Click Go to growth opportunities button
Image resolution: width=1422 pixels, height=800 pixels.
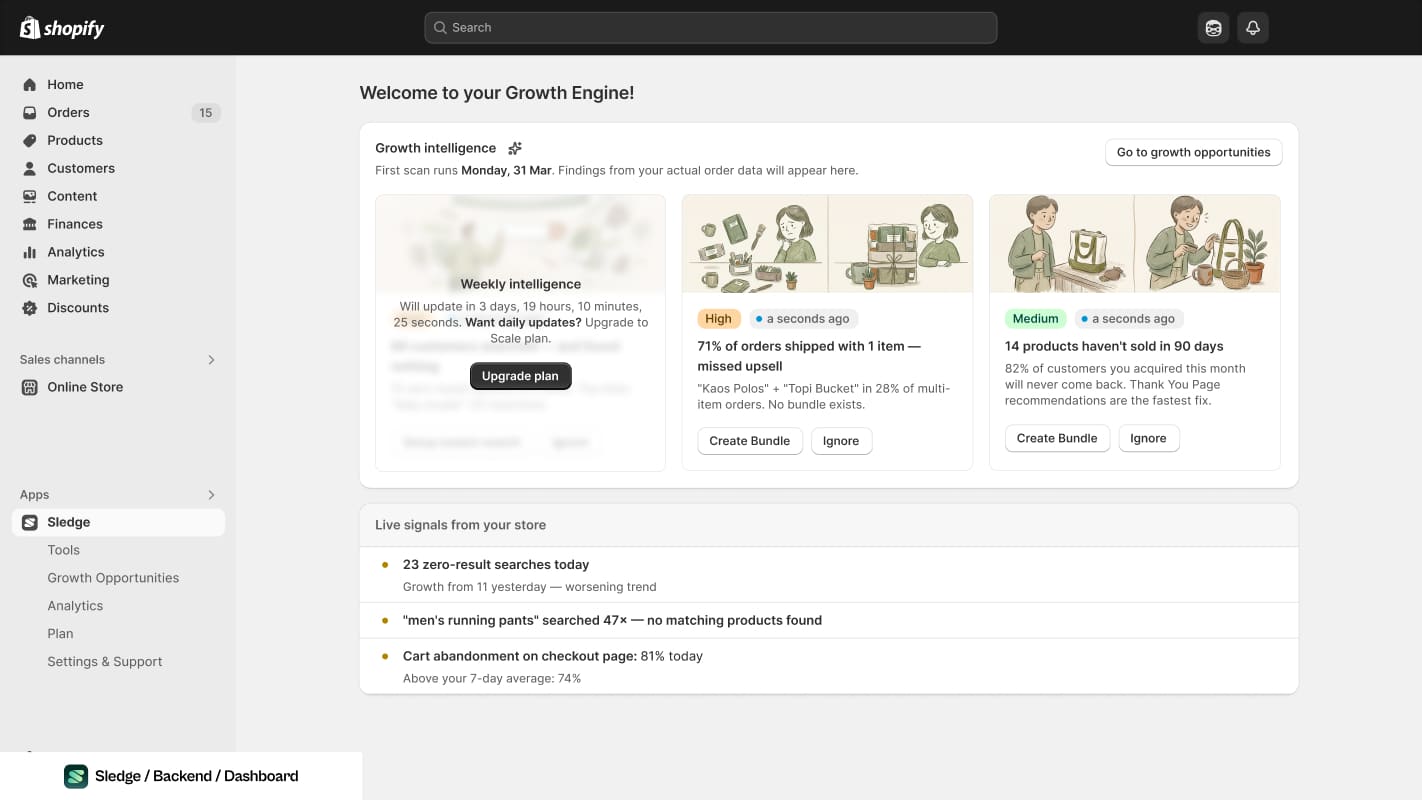pyautogui.click(x=1193, y=153)
